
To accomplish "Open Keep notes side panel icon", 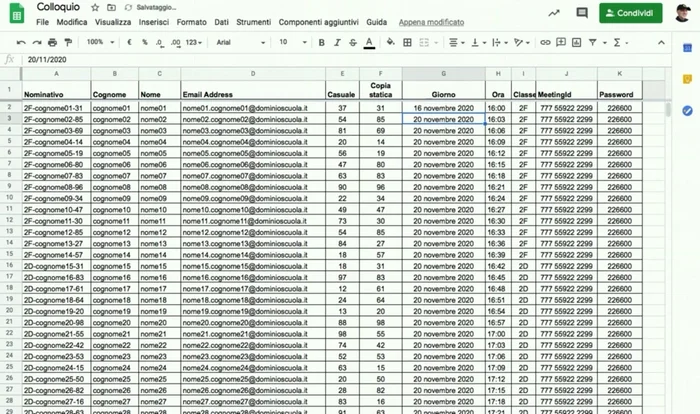I will pyautogui.click(x=688, y=79).
